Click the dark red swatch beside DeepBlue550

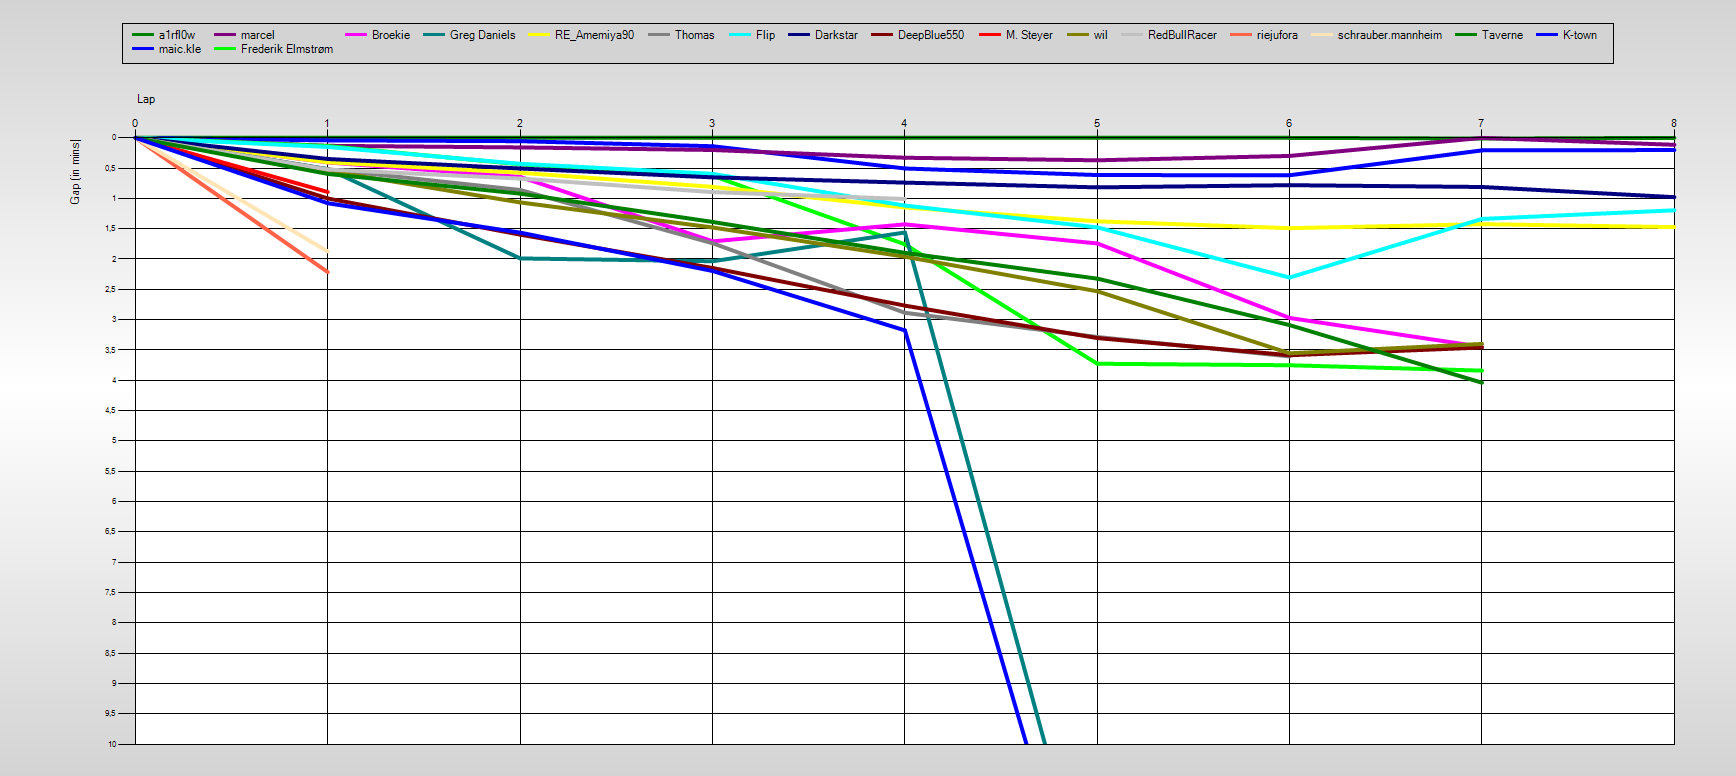881,35
